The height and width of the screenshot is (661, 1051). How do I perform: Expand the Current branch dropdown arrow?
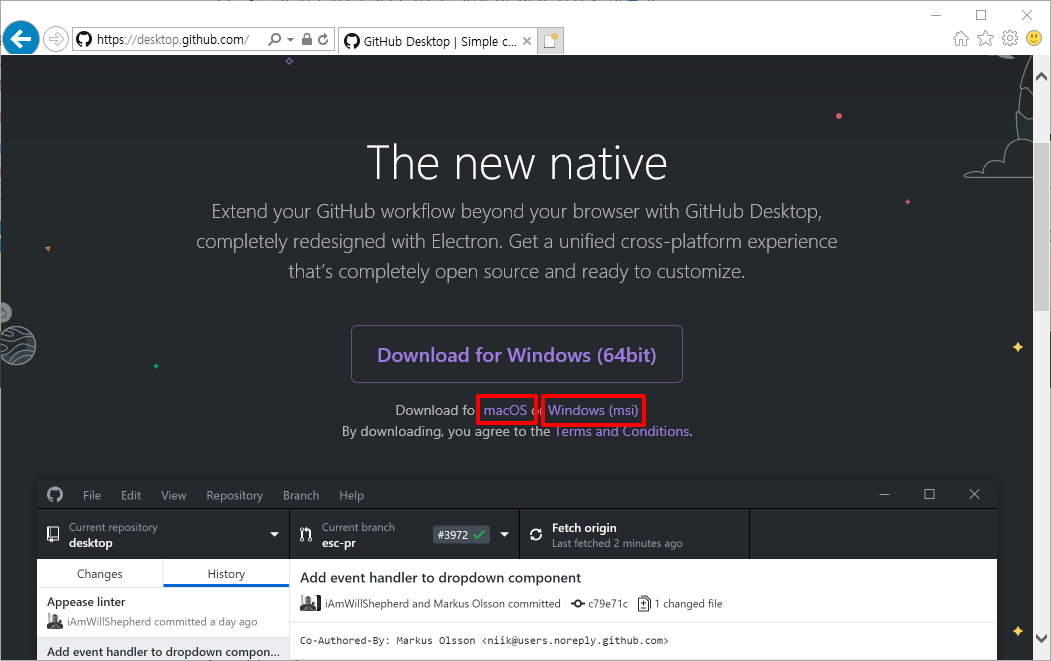pyautogui.click(x=505, y=534)
